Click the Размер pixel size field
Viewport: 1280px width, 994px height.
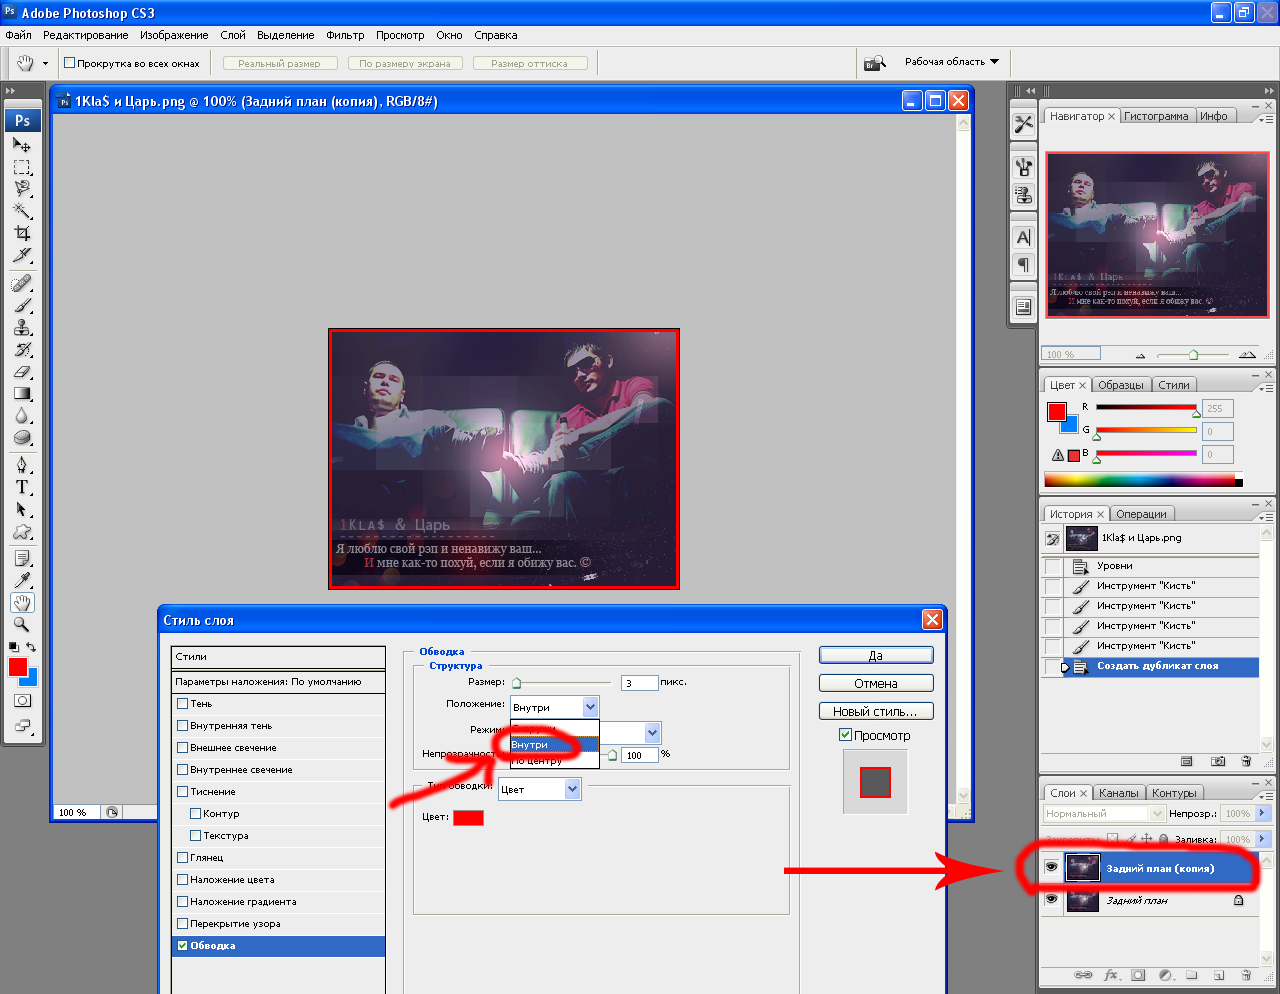[x=638, y=684]
